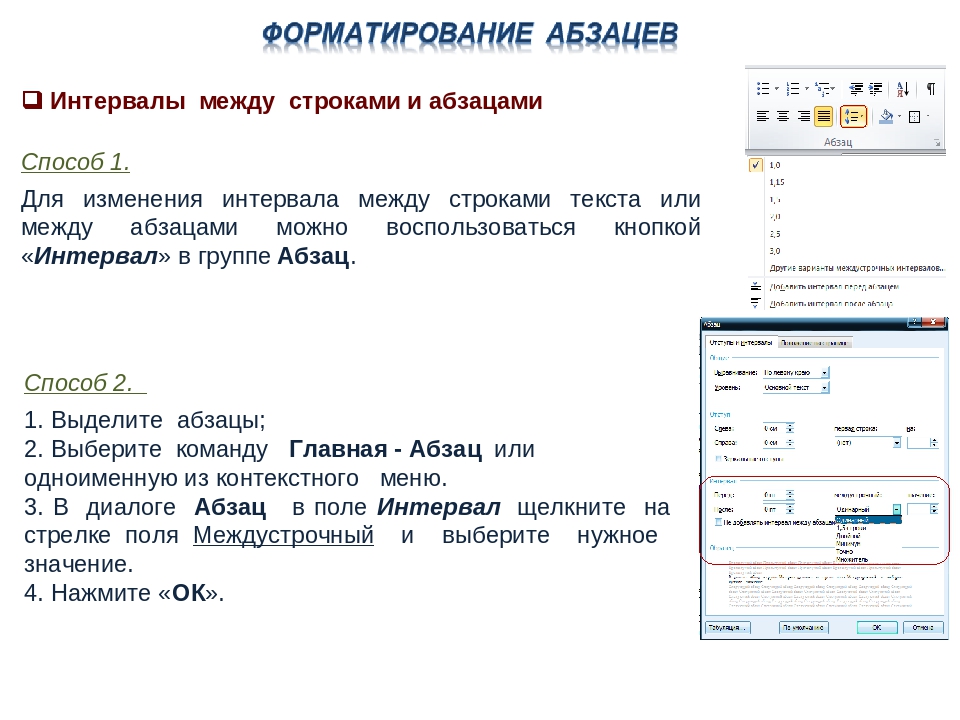Click the sort А-Я icon

(x=903, y=89)
